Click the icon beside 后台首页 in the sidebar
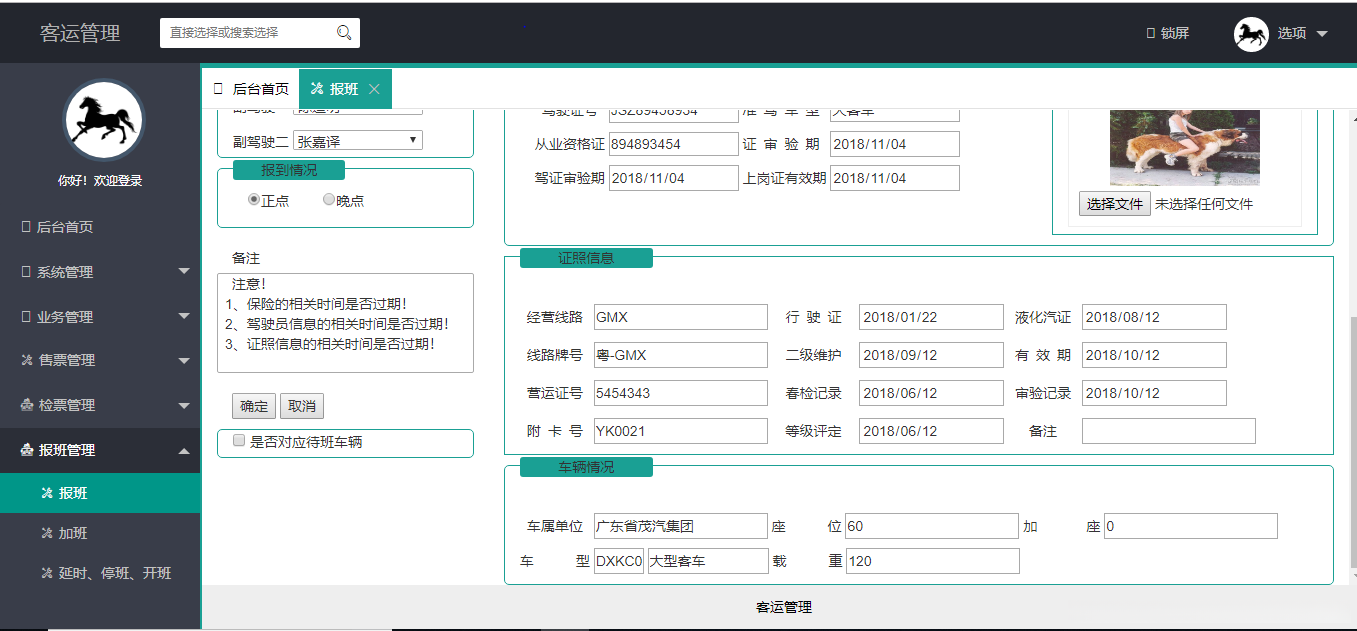The image size is (1357, 631). 26,227
